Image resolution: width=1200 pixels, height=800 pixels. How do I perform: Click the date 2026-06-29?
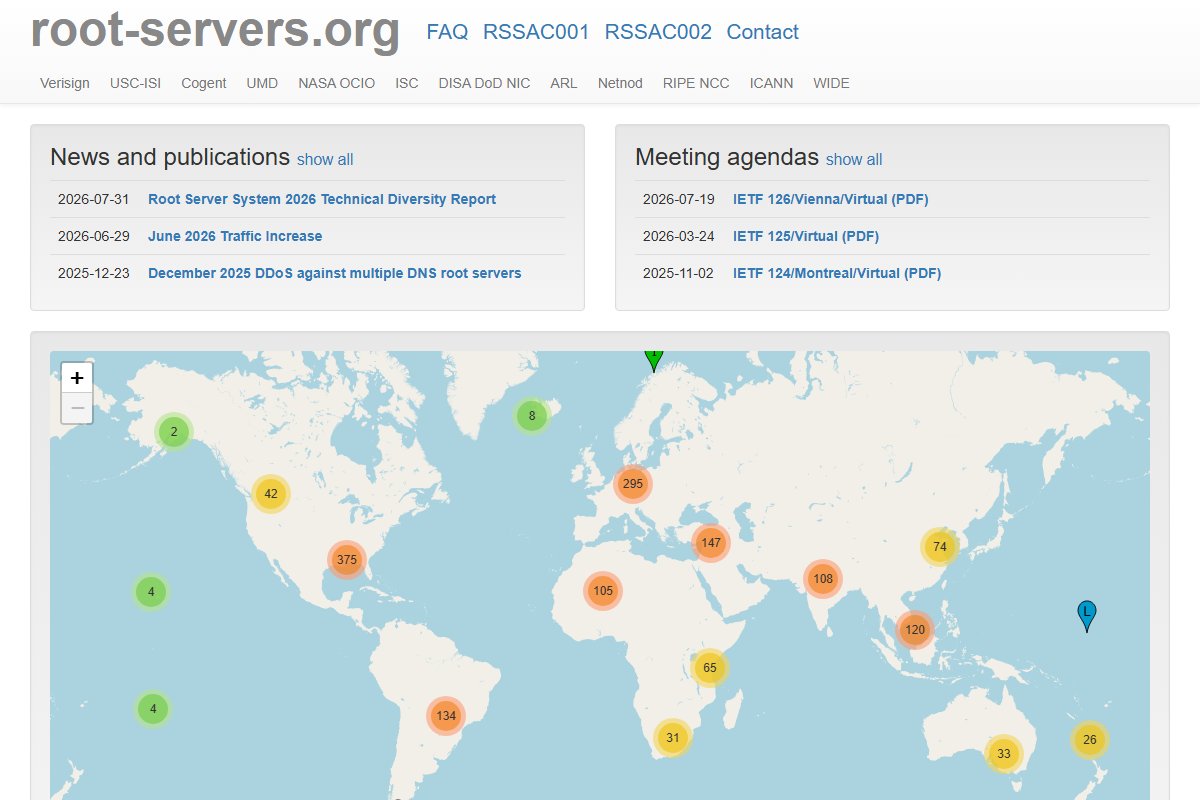tap(94, 236)
